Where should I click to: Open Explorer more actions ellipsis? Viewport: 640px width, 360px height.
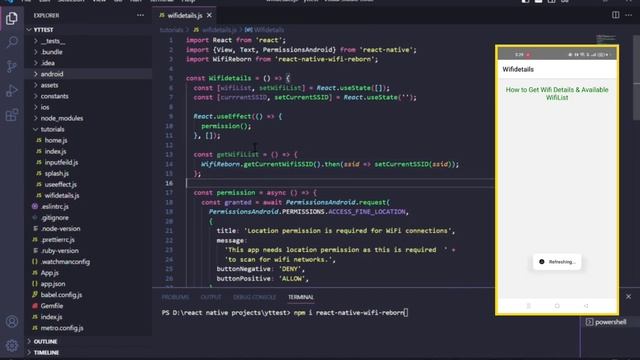pyautogui.click(x=140, y=16)
